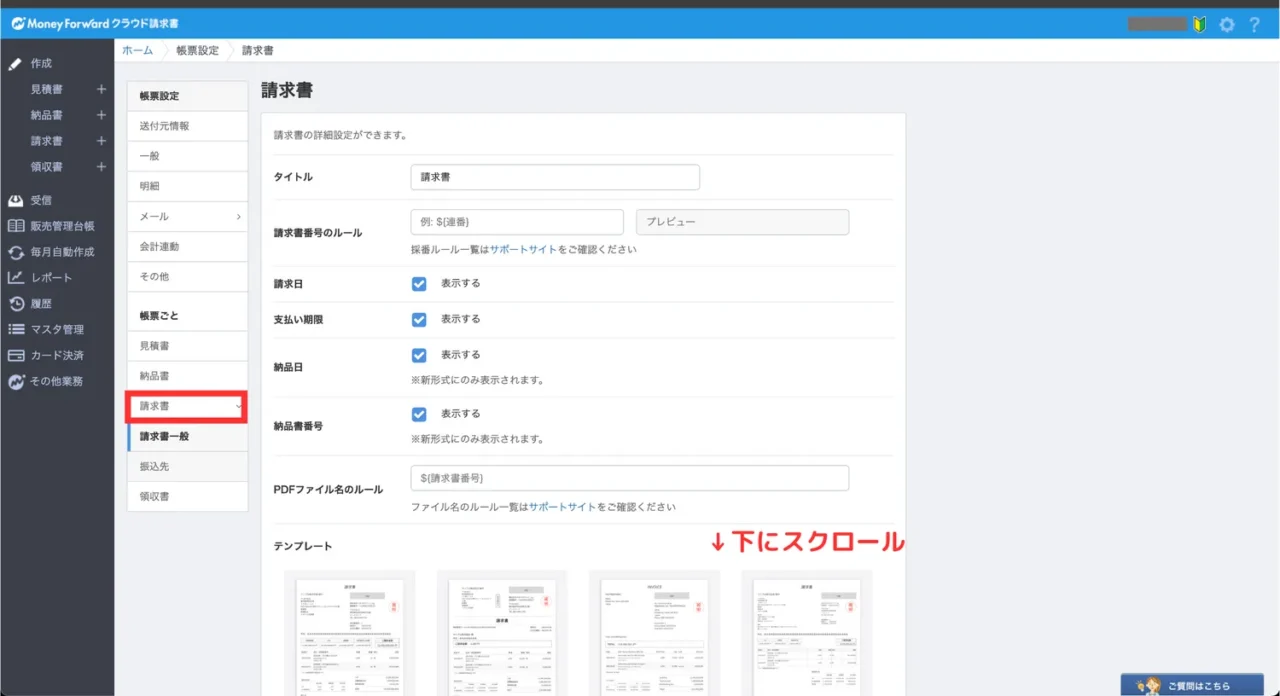Open 販売管理台帳 ledger icon in sidebar
Viewport: 1280px width, 696px height.
(x=16, y=226)
